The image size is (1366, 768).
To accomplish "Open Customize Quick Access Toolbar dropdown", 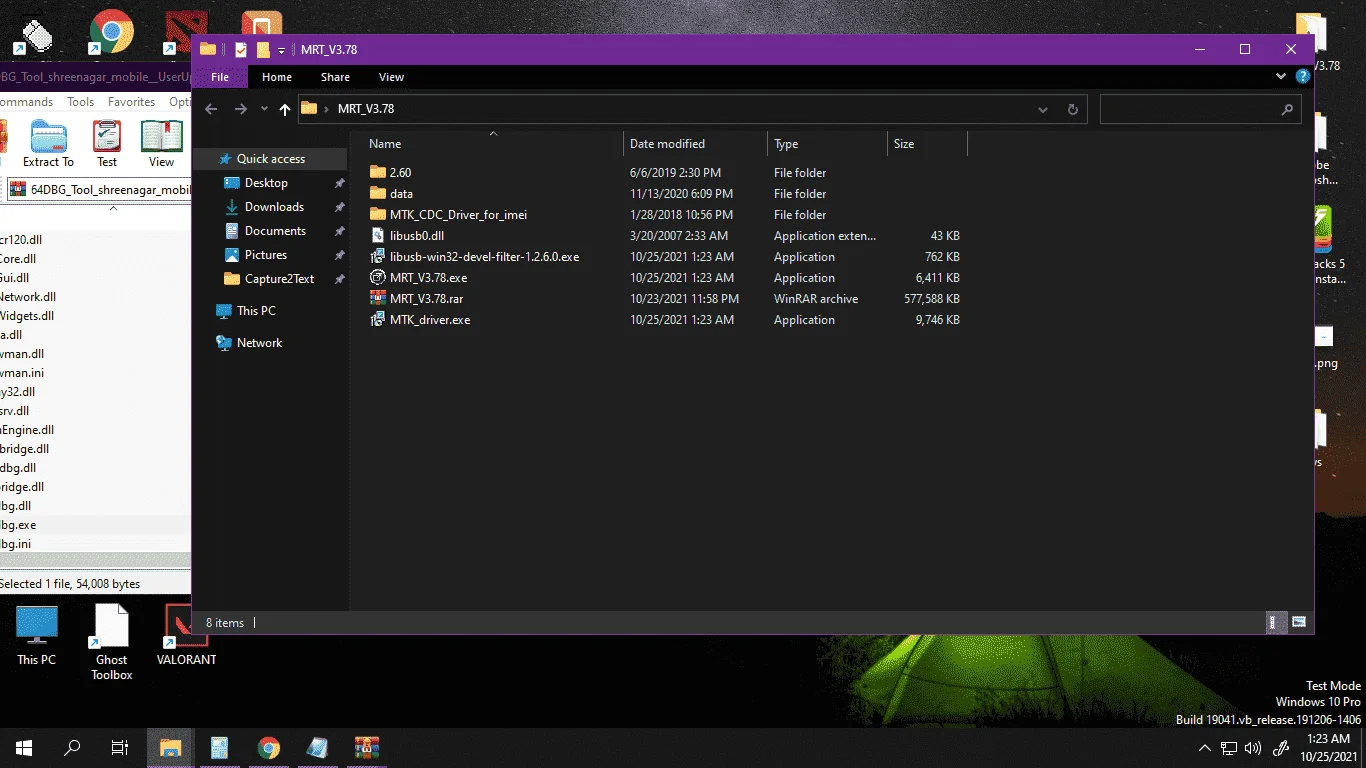I will tap(282, 50).
